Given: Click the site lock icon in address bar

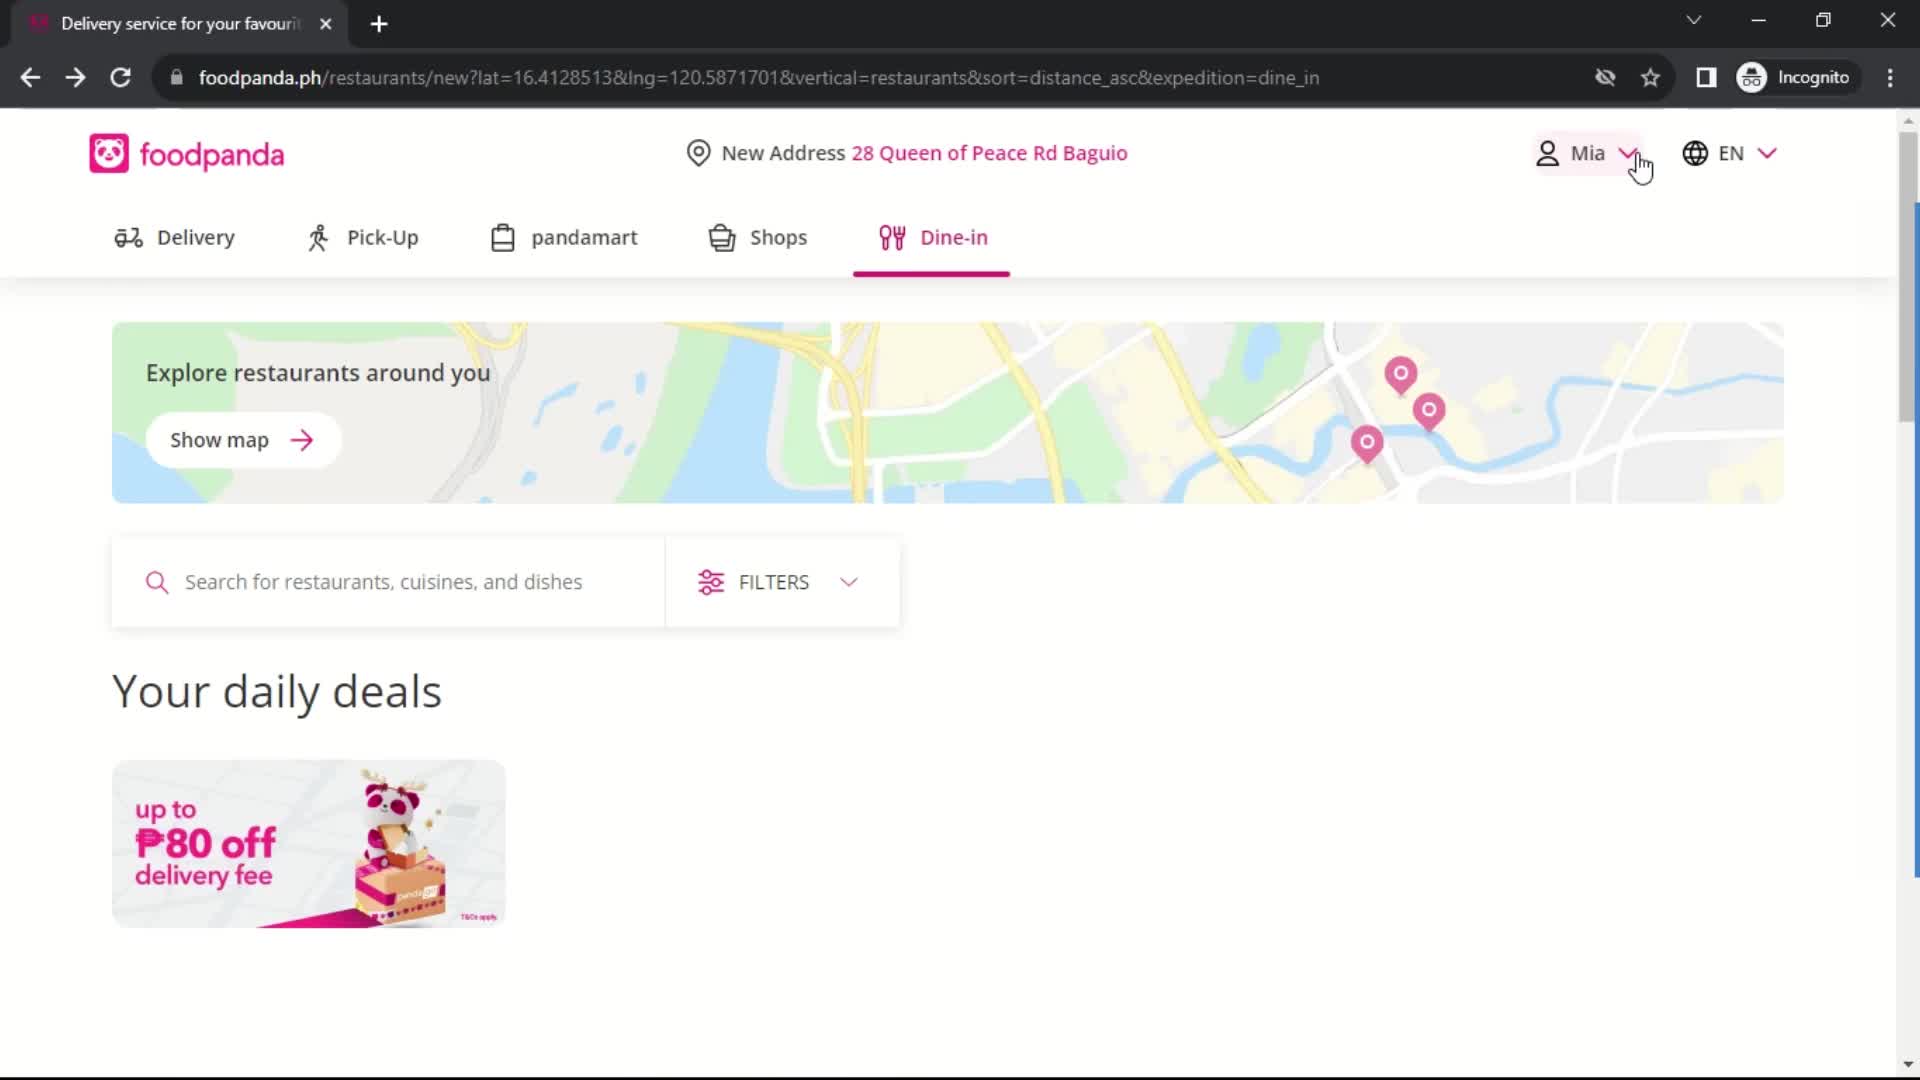Looking at the screenshot, I should pyautogui.click(x=177, y=77).
